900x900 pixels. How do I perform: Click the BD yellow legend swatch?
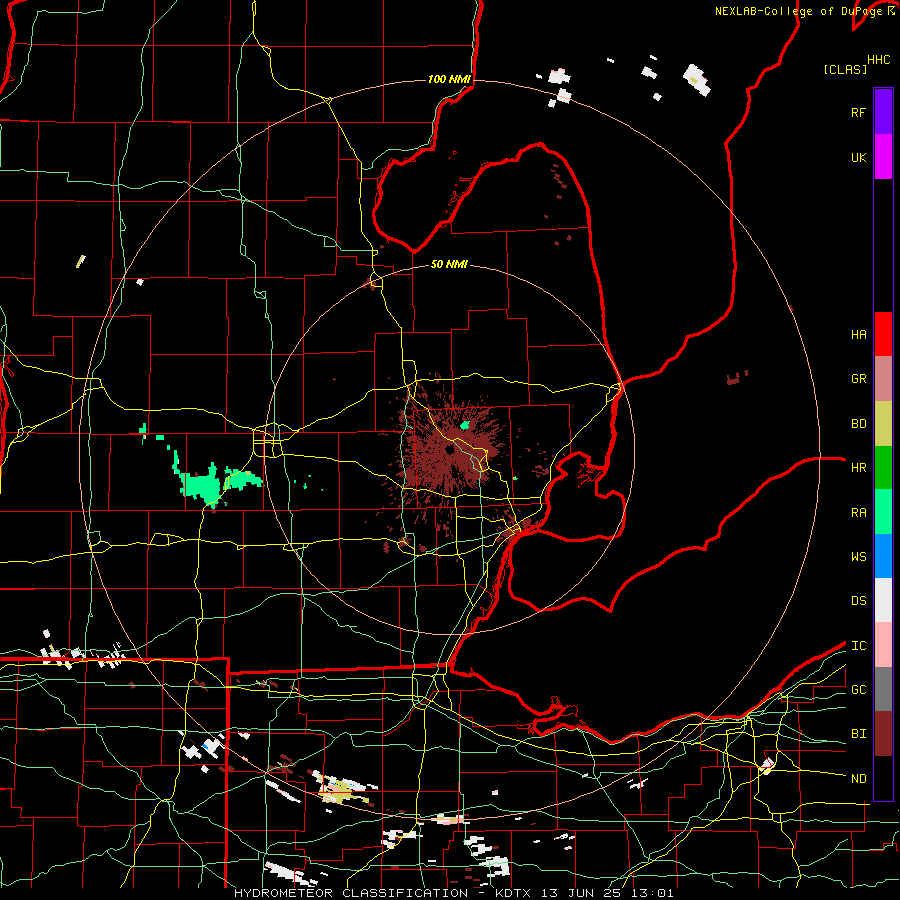coord(883,423)
